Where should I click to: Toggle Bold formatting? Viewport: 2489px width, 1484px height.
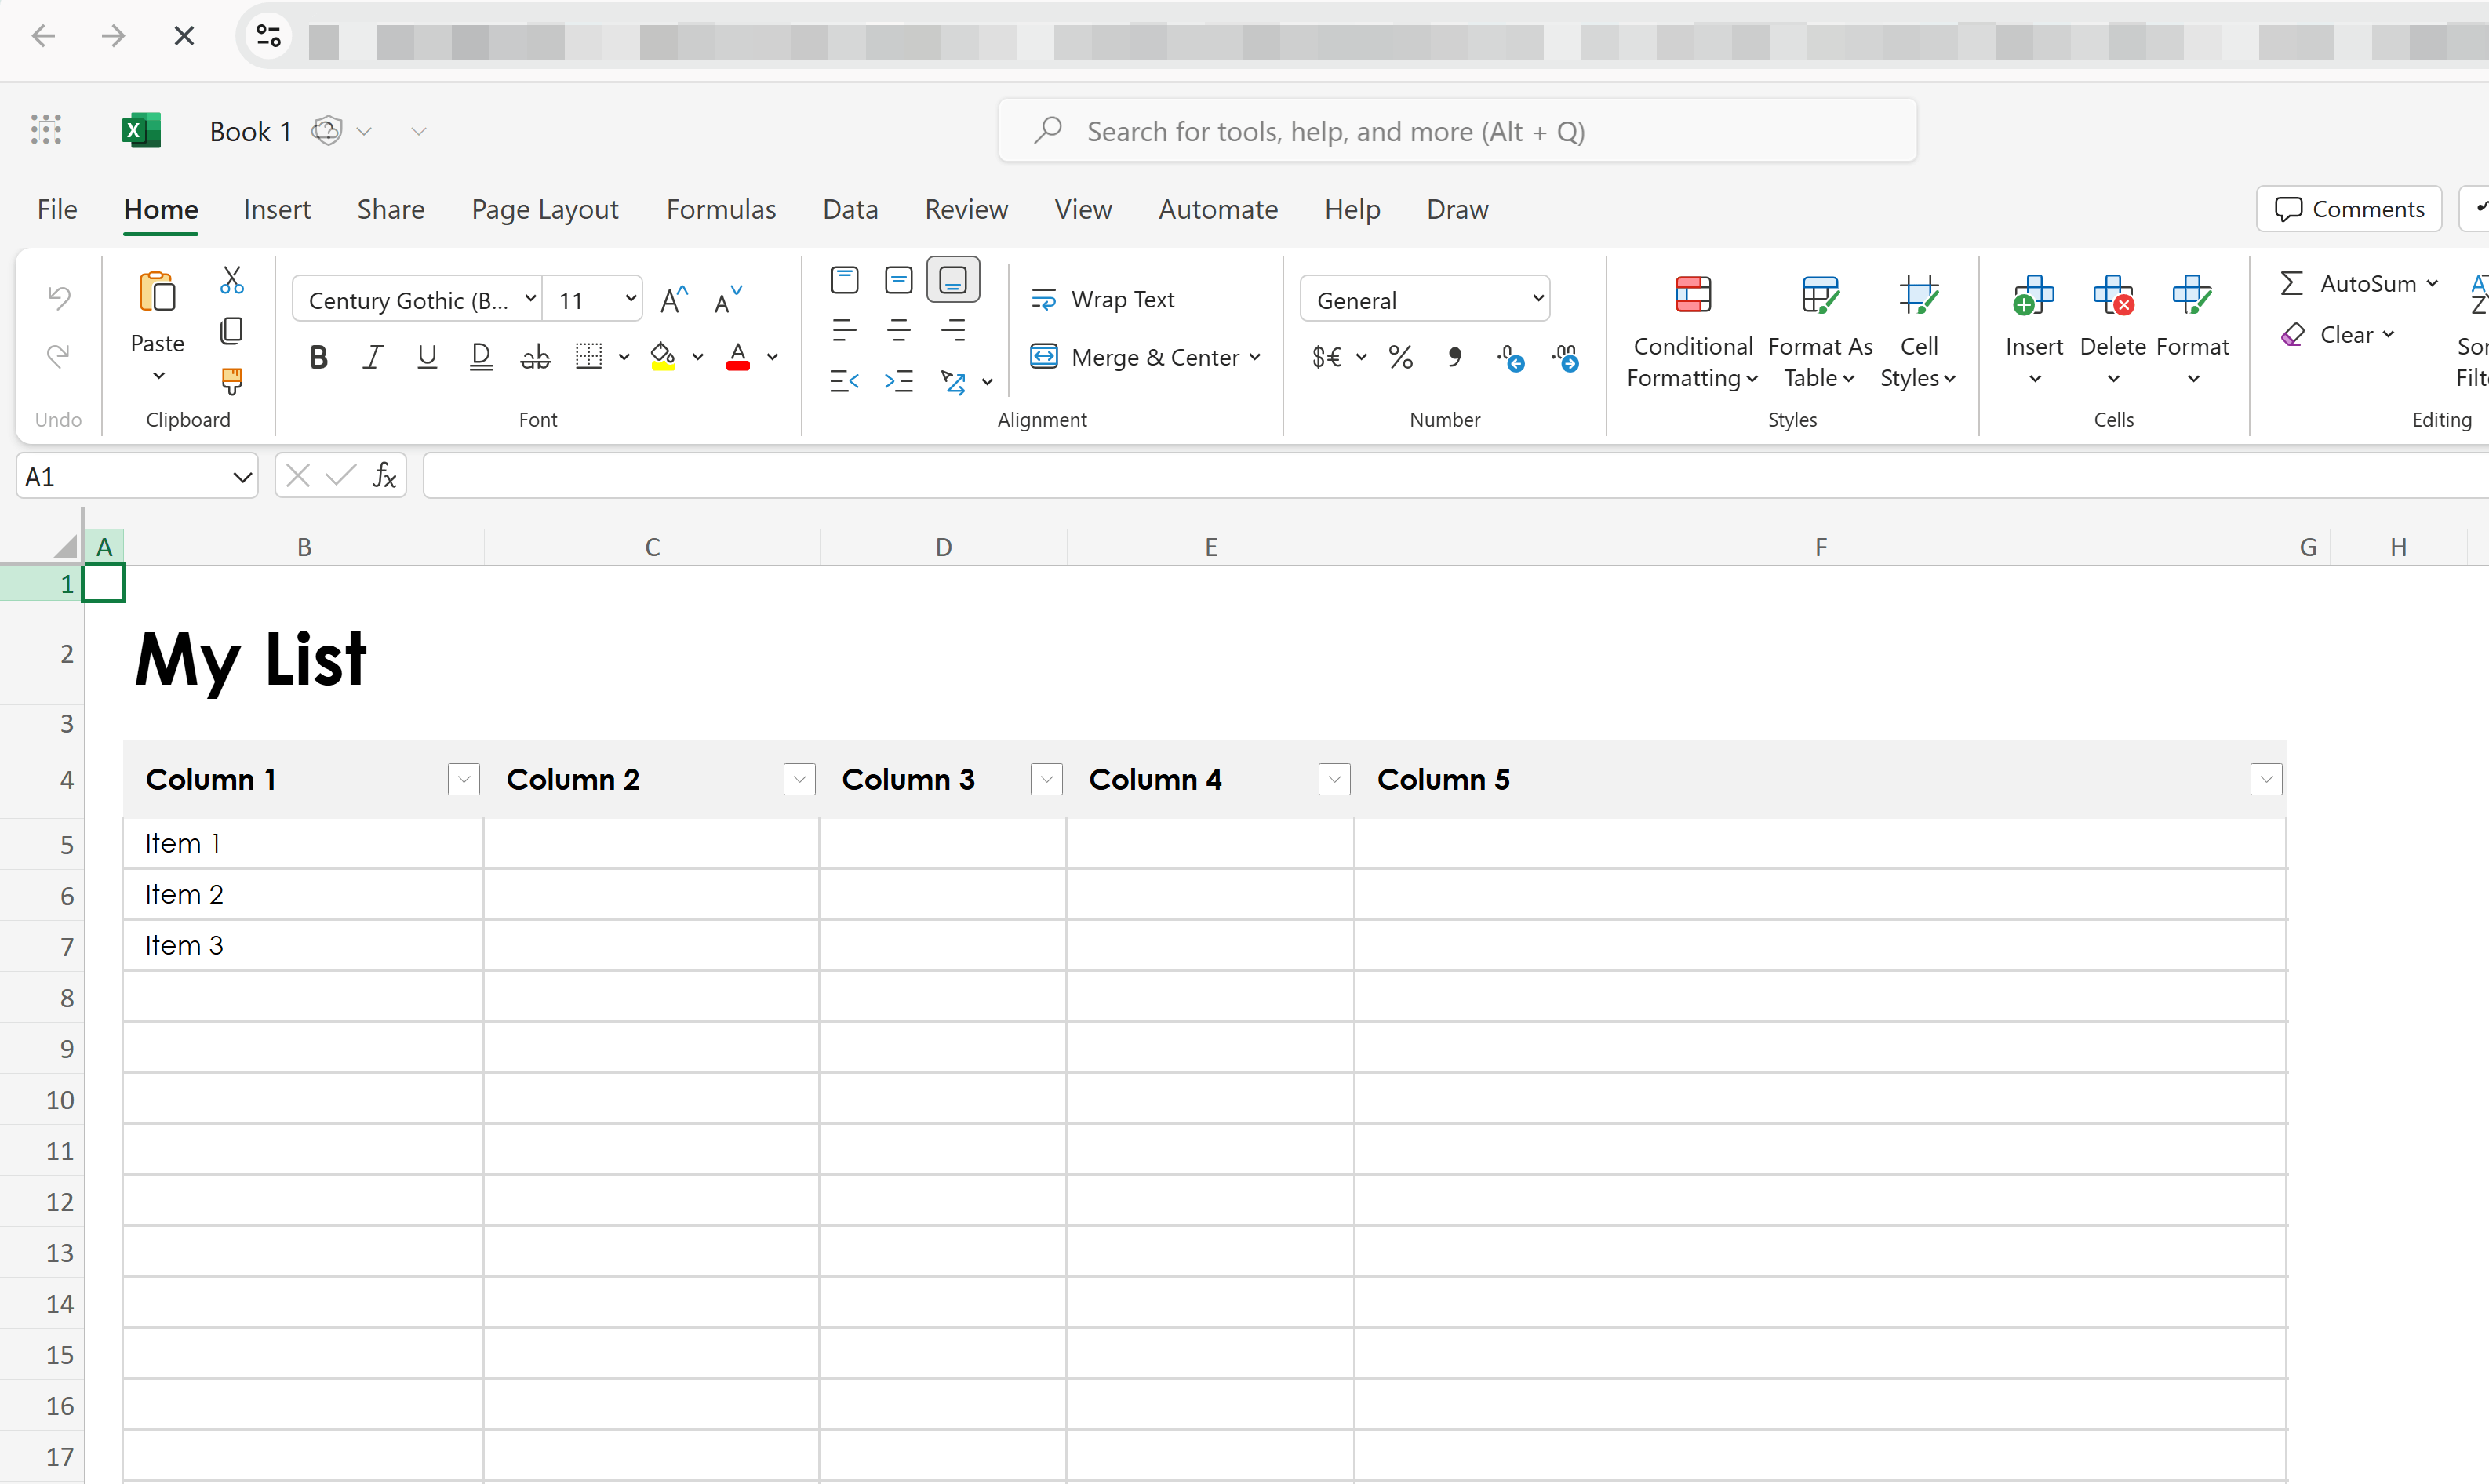pos(318,357)
